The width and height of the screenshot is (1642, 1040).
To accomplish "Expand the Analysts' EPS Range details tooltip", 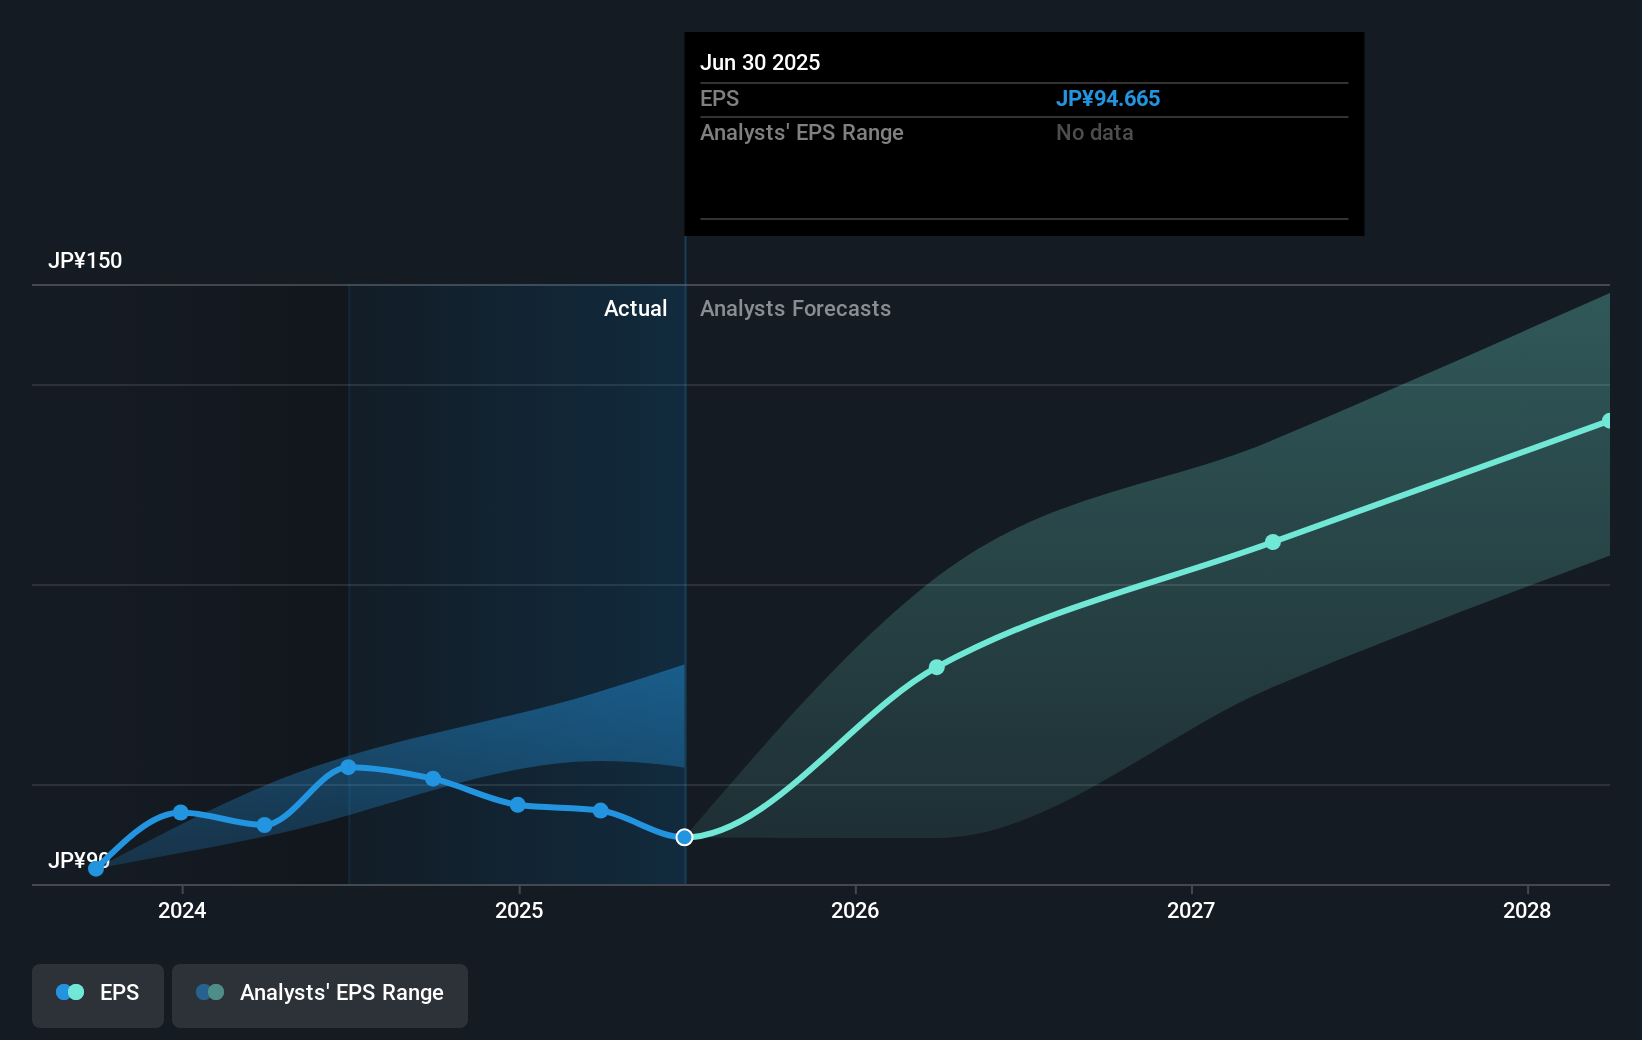I will [x=801, y=132].
